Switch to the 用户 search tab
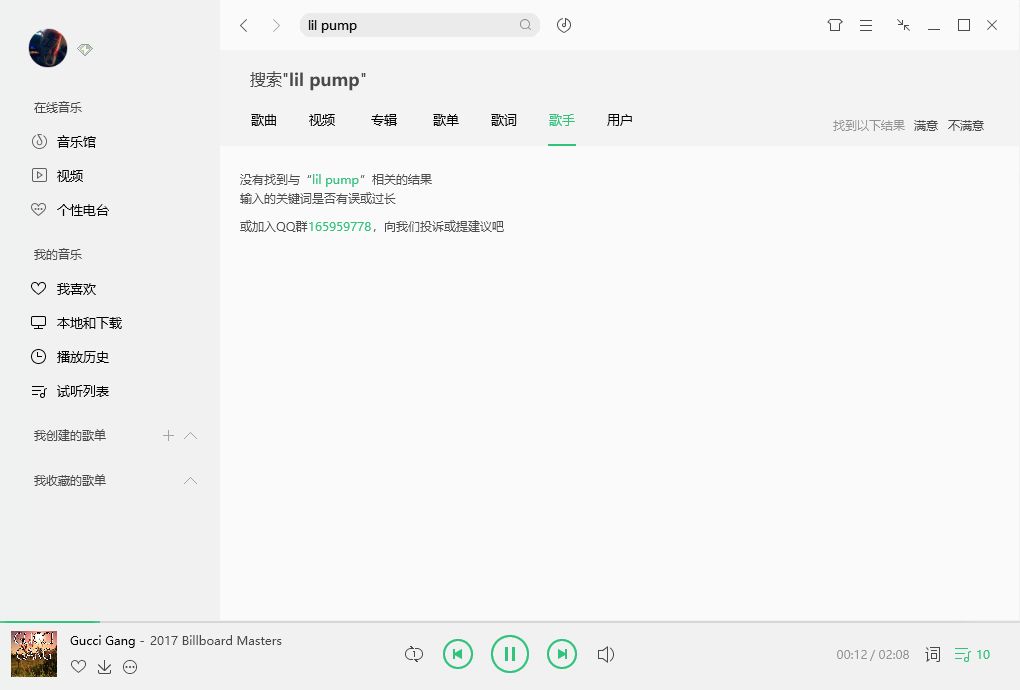 (x=619, y=120)
